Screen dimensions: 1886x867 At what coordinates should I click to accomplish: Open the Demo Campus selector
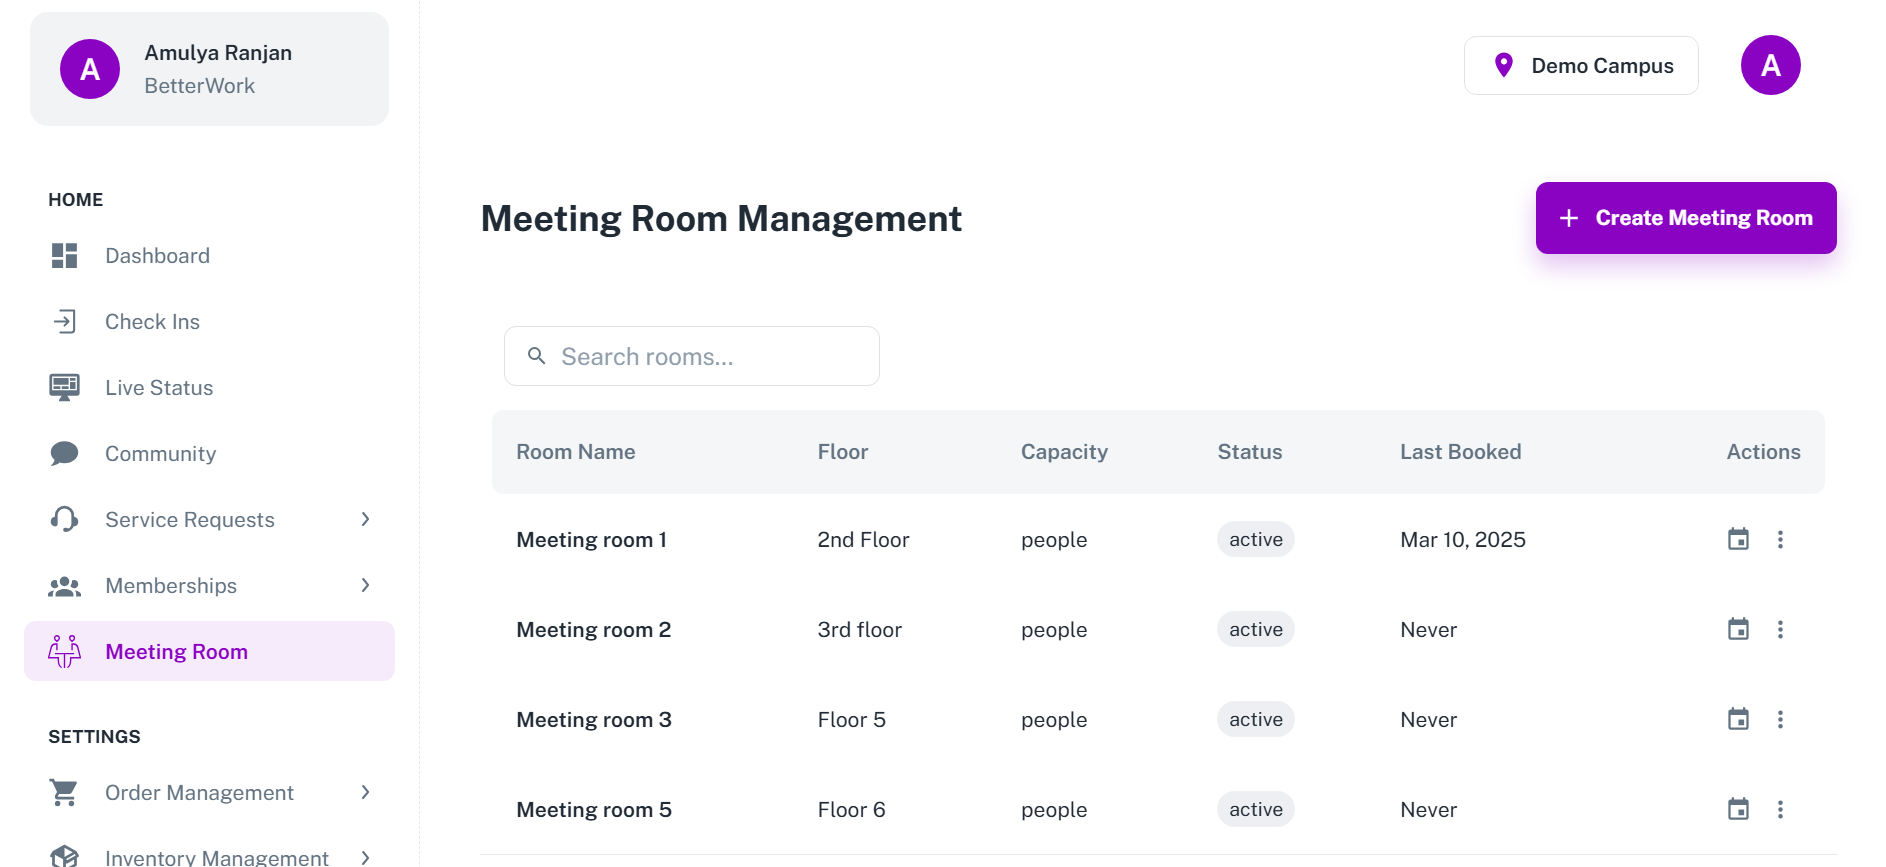coord(1581,66)
